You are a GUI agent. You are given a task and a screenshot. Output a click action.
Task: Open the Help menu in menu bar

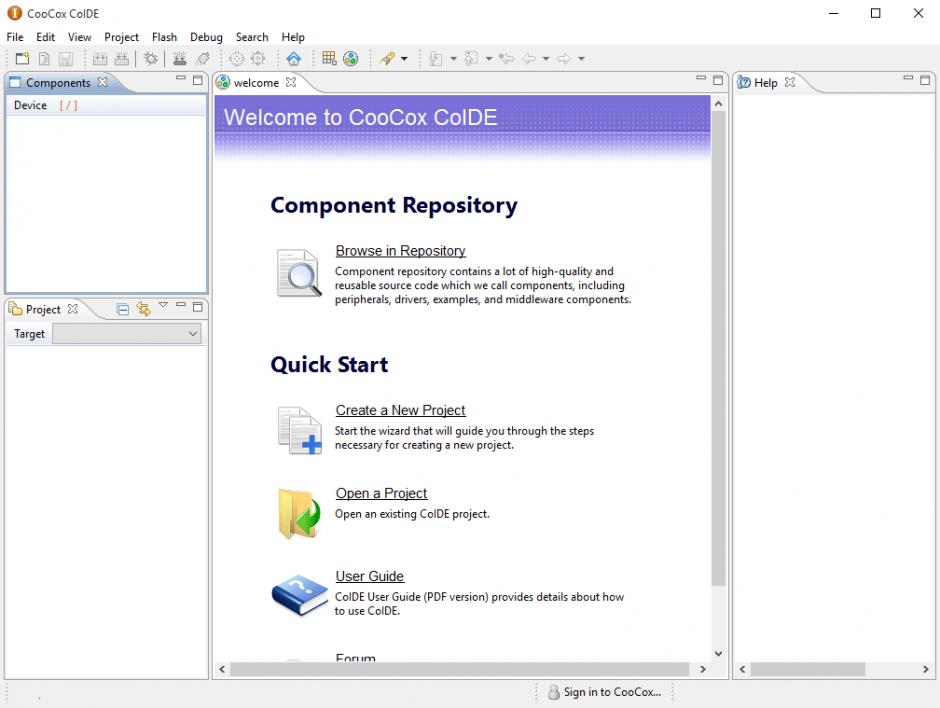[x=293, y=37]
